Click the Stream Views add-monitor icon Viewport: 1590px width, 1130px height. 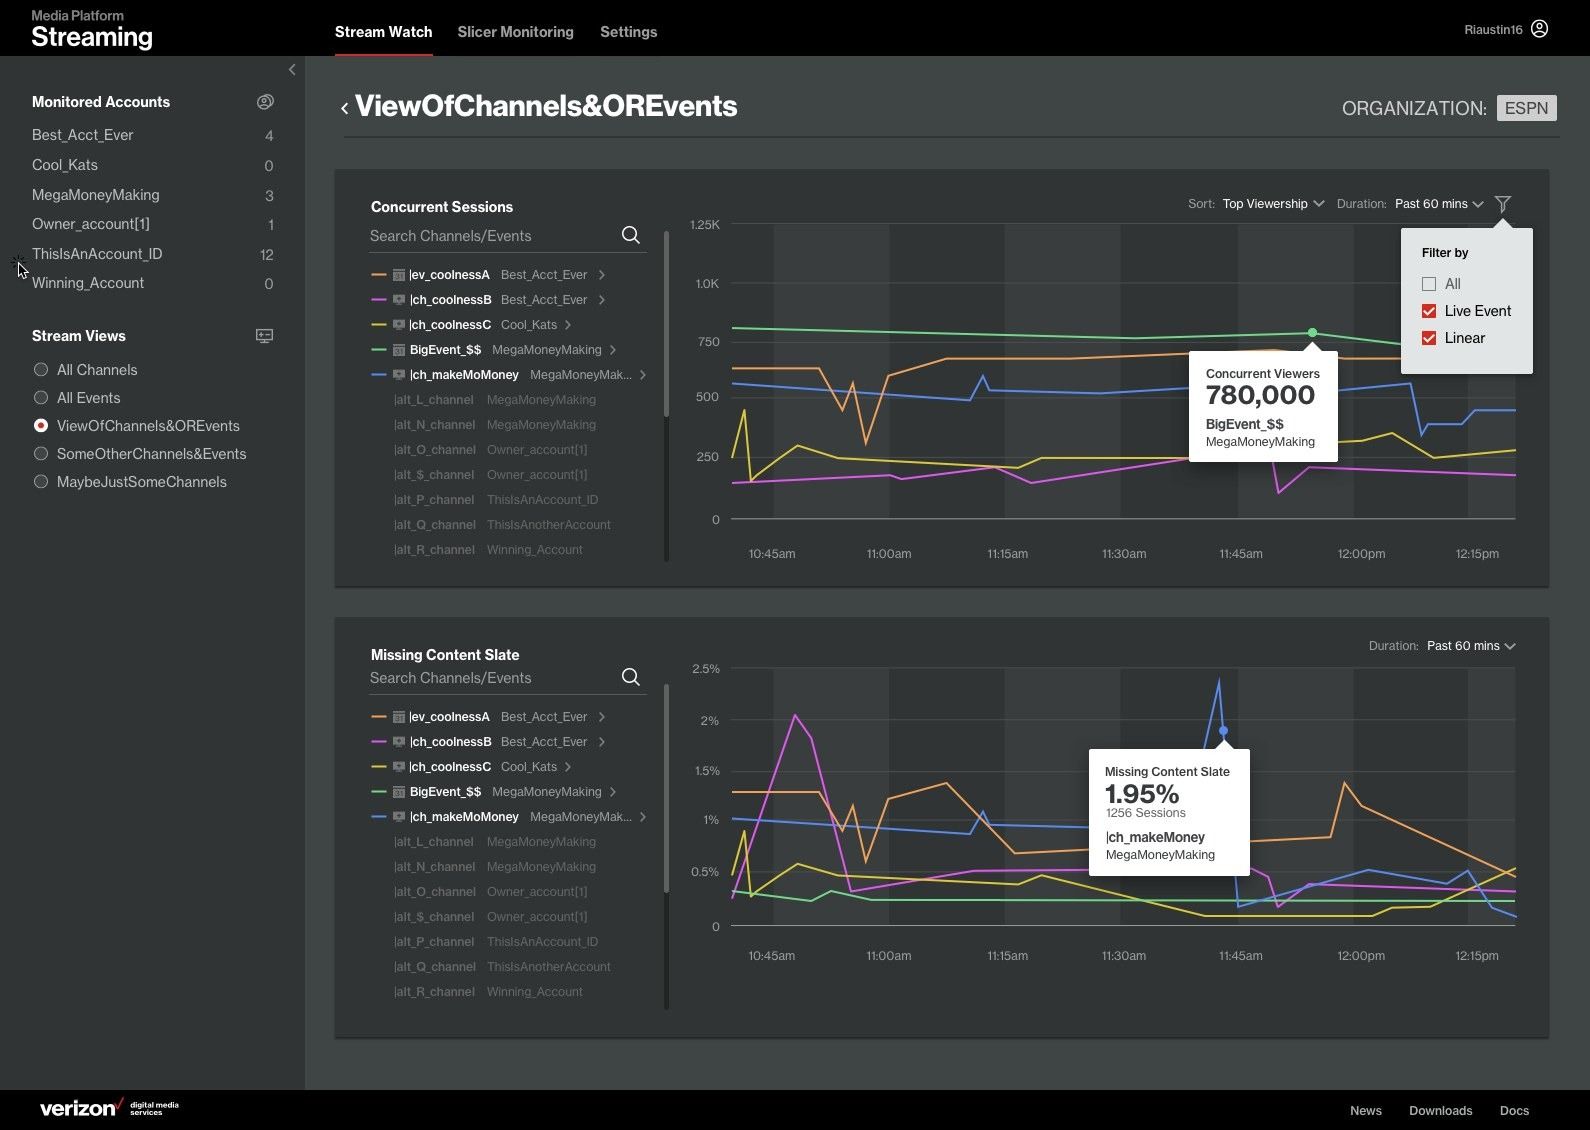point(265,336)
